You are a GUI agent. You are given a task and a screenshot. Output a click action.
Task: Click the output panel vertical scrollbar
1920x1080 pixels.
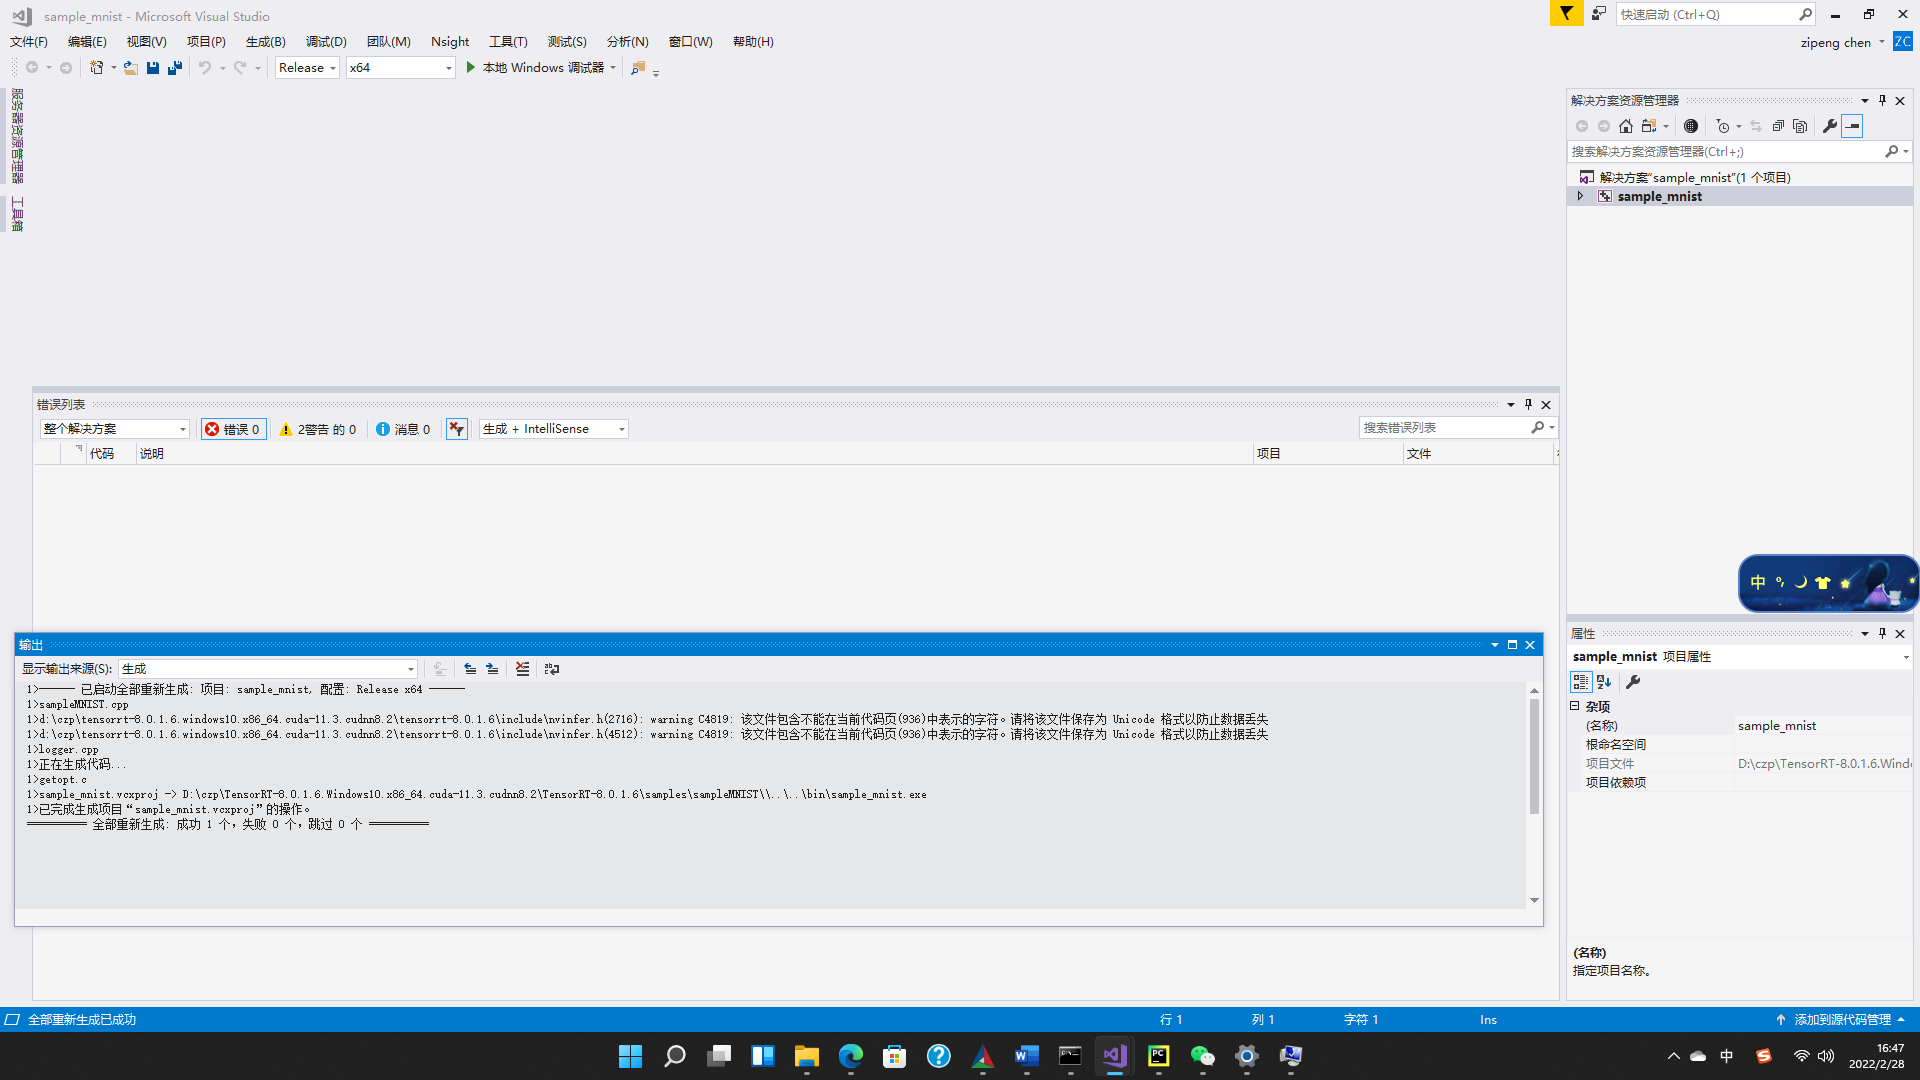pyautogui.click(x=1534, y=755)
